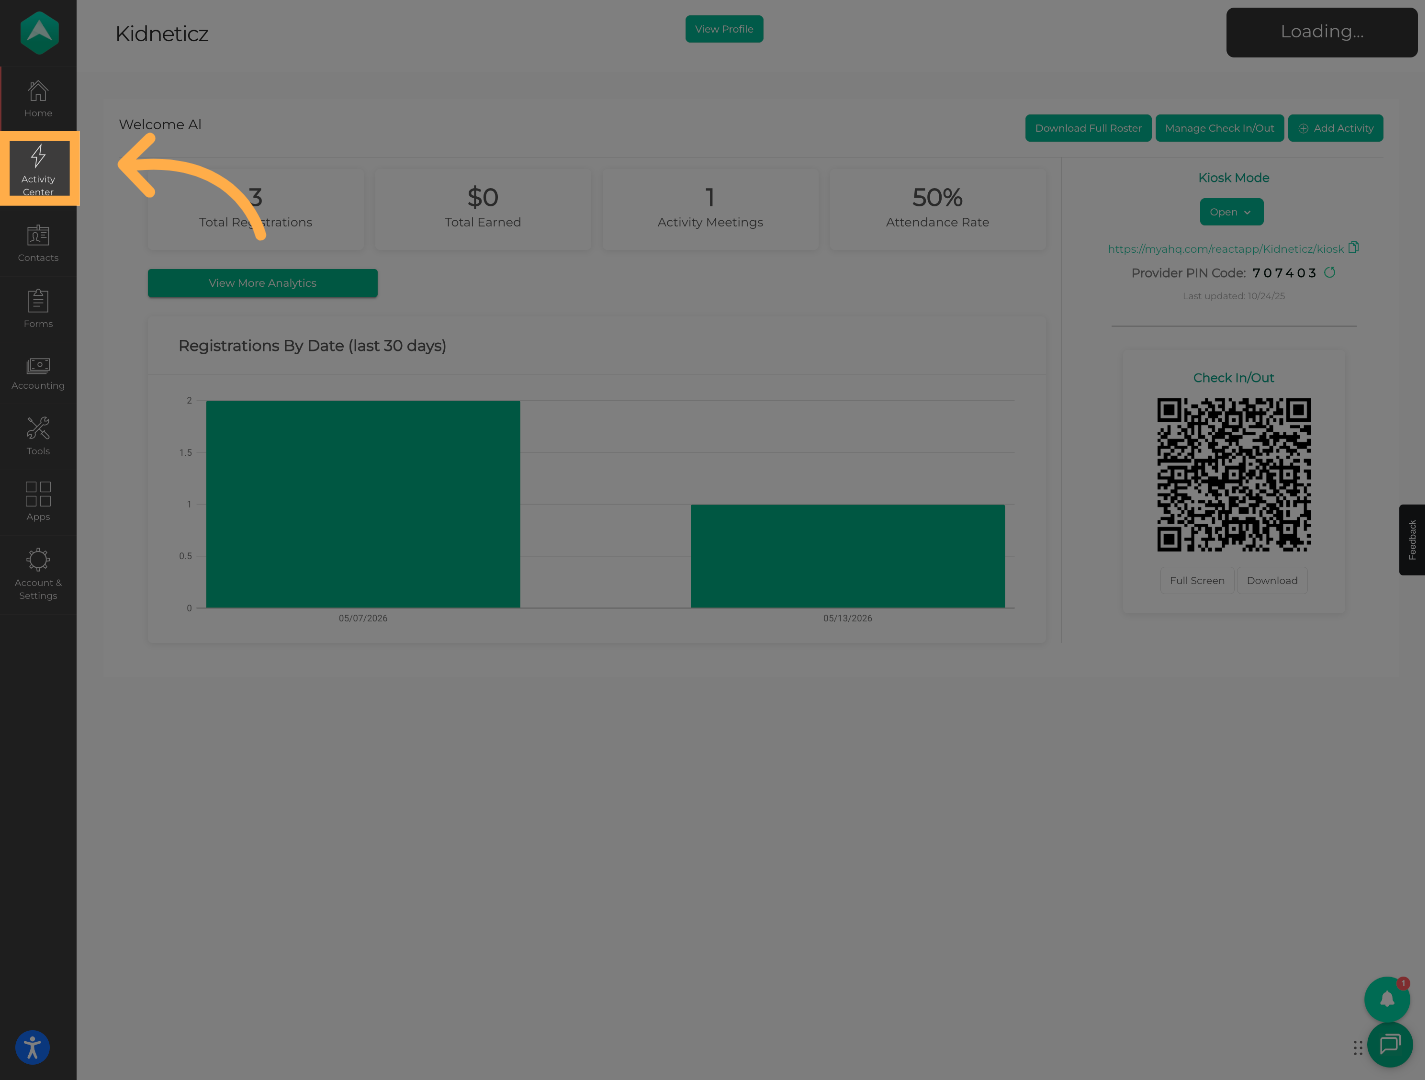Viewport: 1425px width, 1080px height.
Task: Open Forms from the sidebar
Action: click(38, 309)
